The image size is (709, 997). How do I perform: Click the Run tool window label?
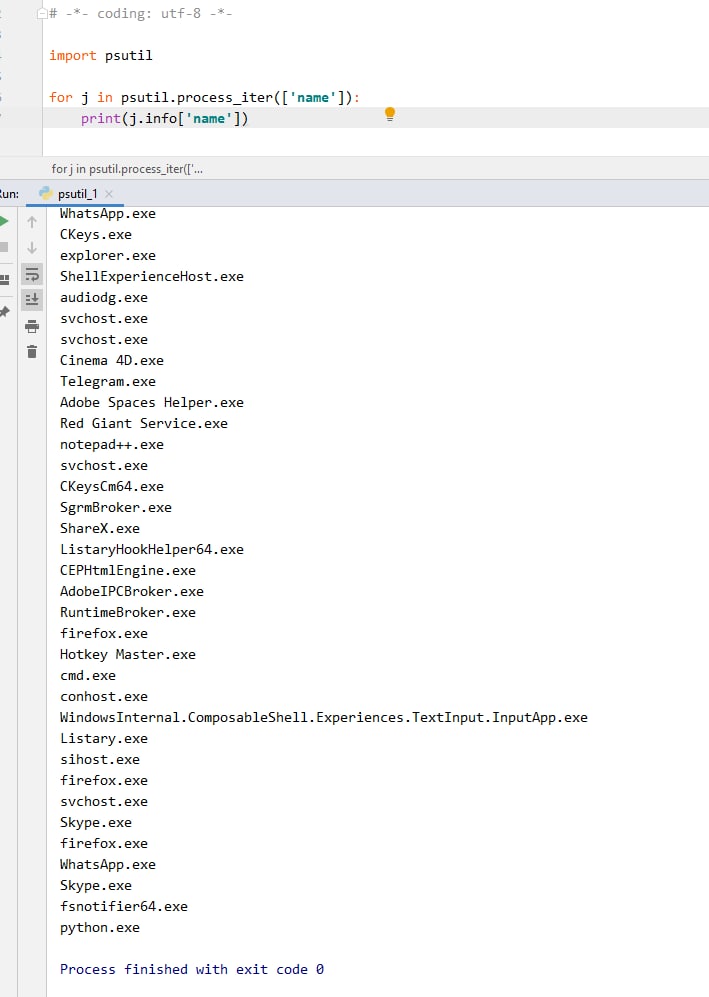[8, 194]
